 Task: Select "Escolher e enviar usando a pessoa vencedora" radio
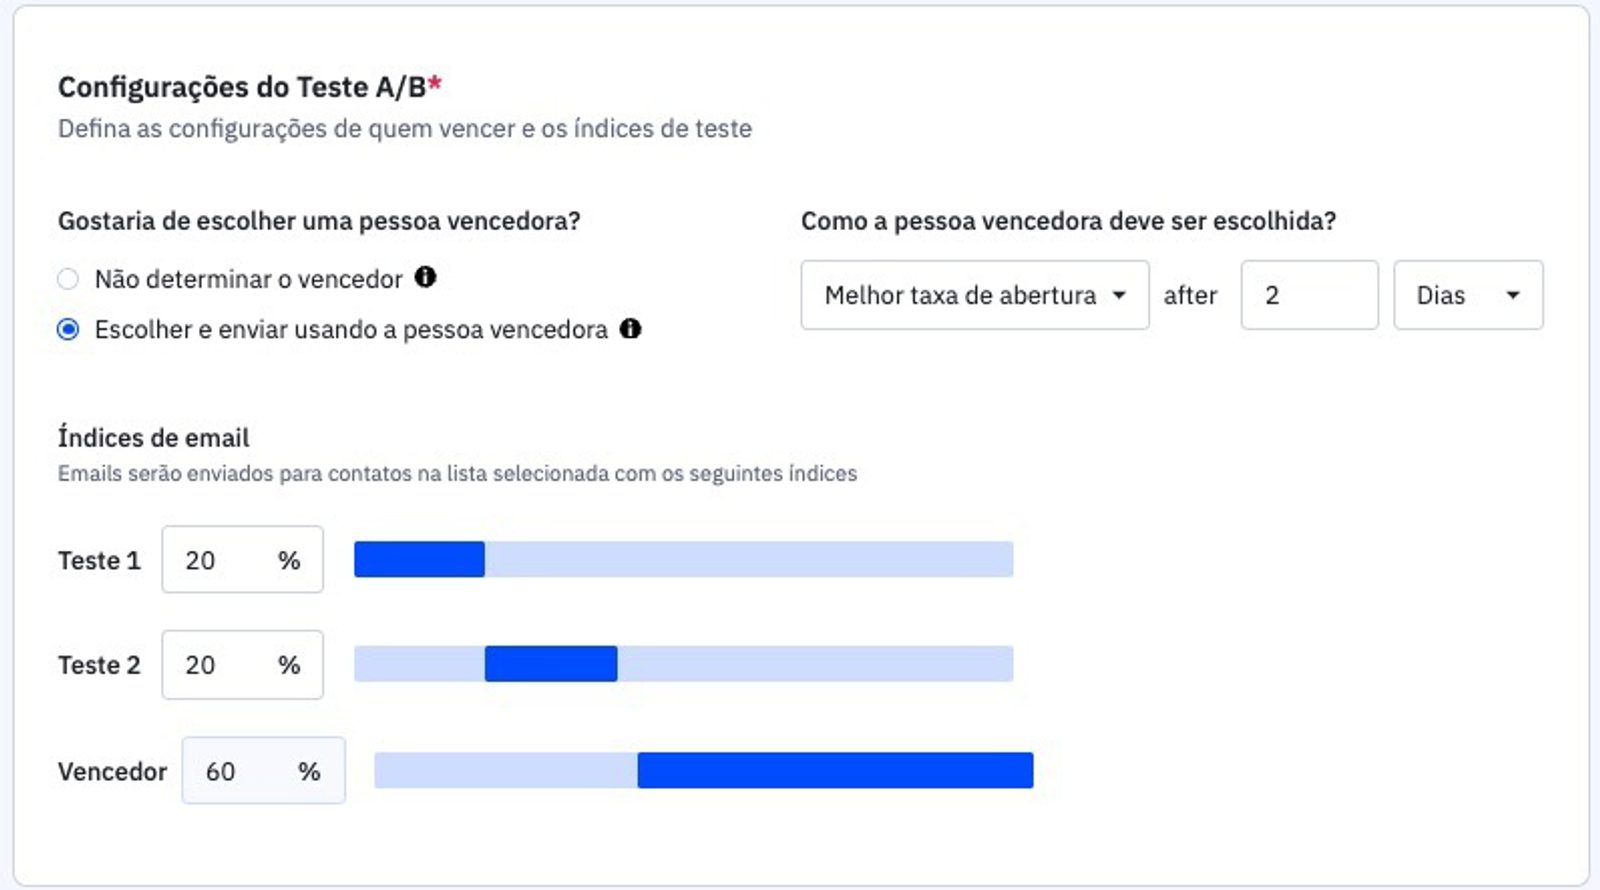pos(68,329)
